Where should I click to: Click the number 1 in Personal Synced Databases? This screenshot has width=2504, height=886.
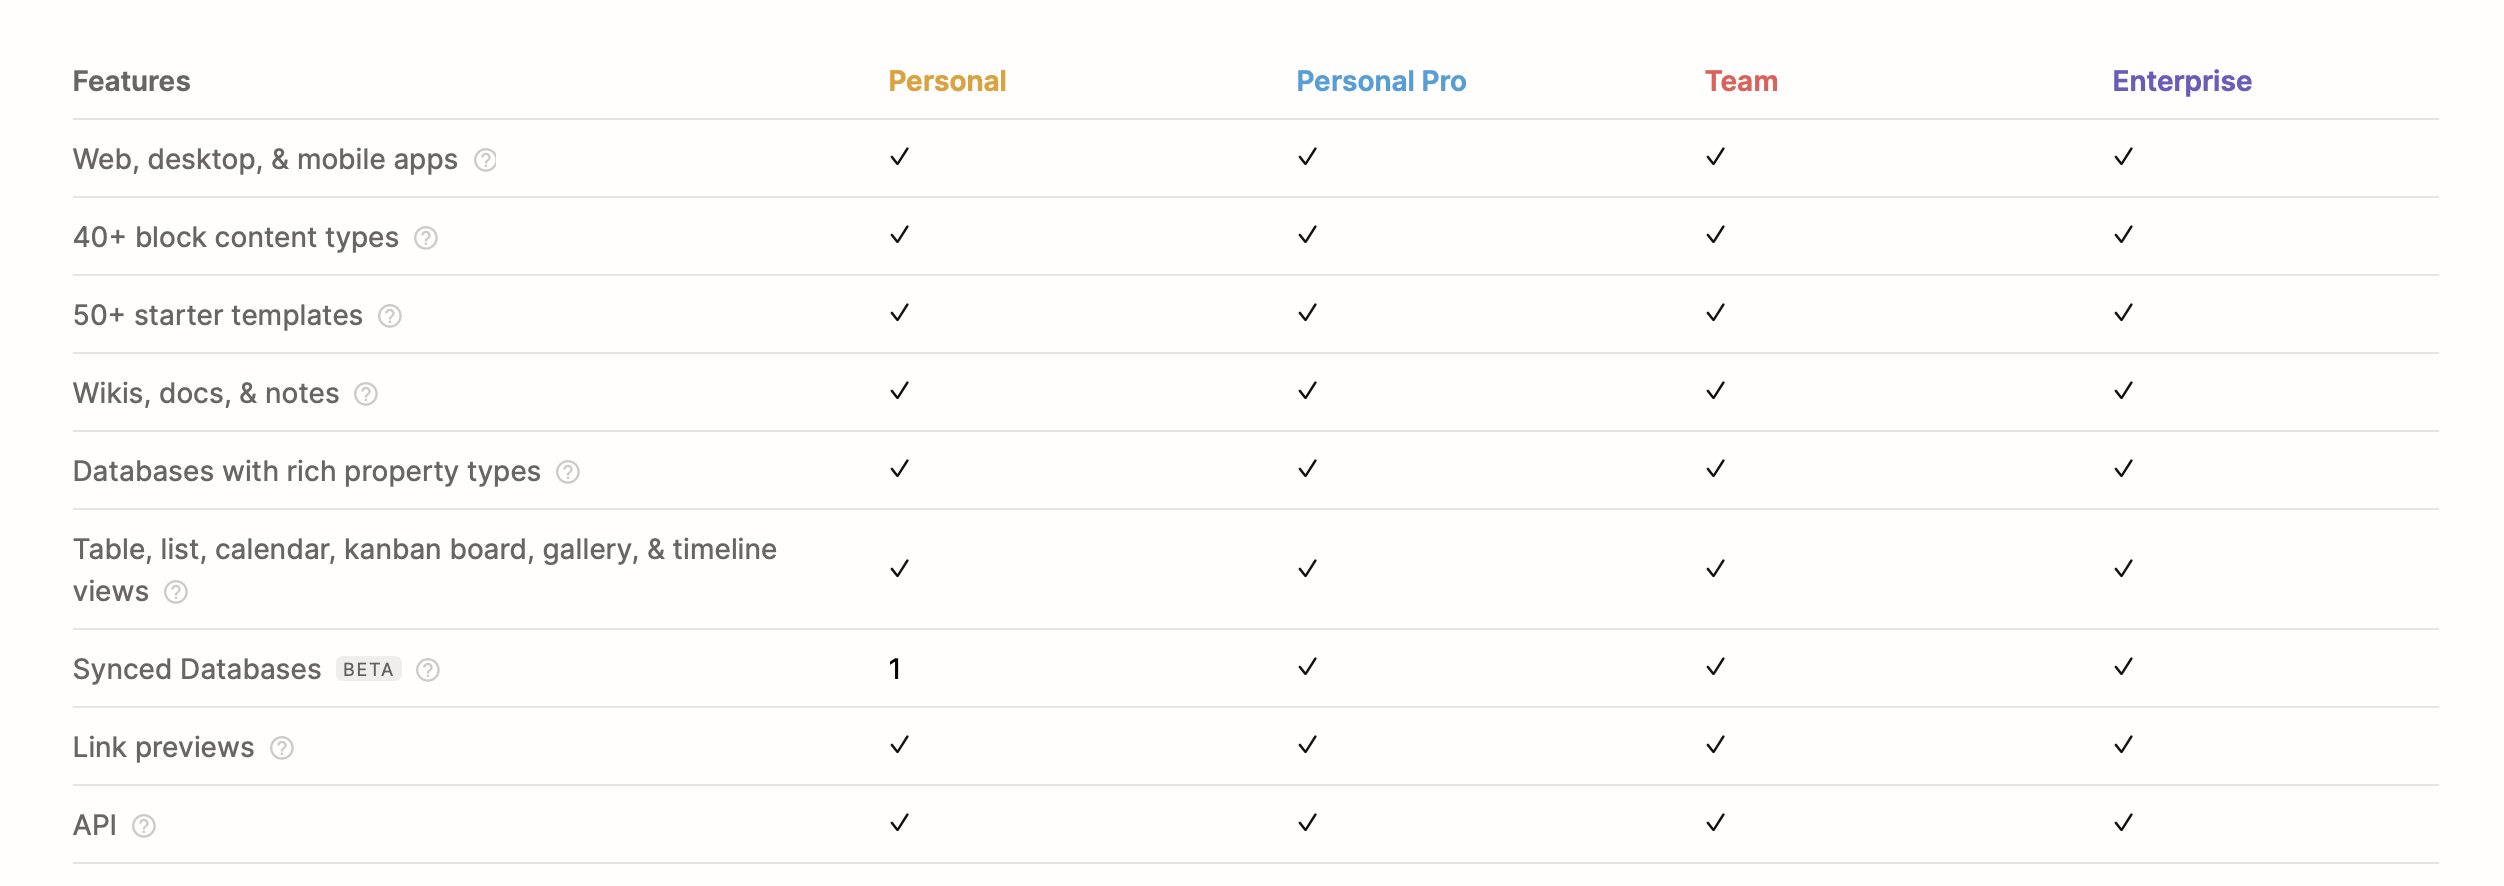pyautogui.click(x=895, y=669)
